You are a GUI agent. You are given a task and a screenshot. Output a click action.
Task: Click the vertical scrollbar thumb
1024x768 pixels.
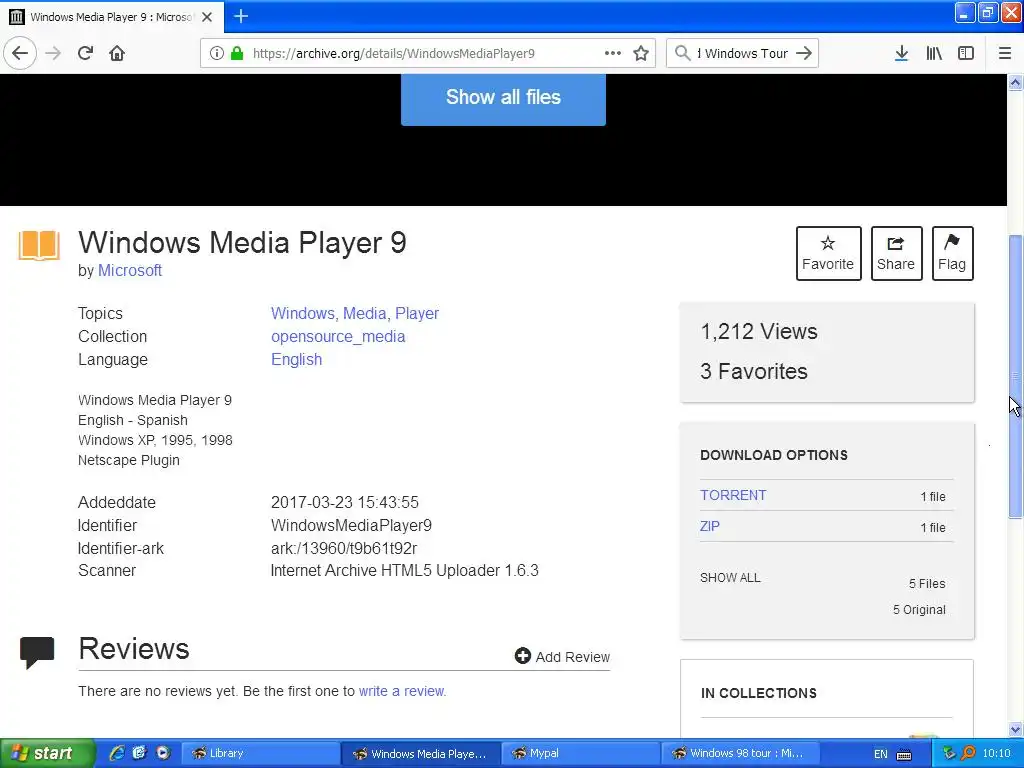pos(1016,376)
